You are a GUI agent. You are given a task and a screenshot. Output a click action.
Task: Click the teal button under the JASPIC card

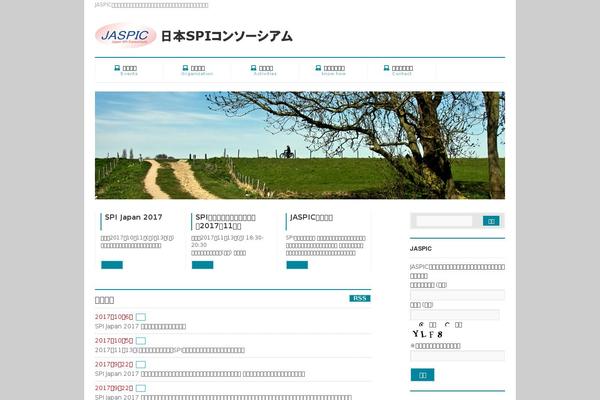click(x=297, y=264)
